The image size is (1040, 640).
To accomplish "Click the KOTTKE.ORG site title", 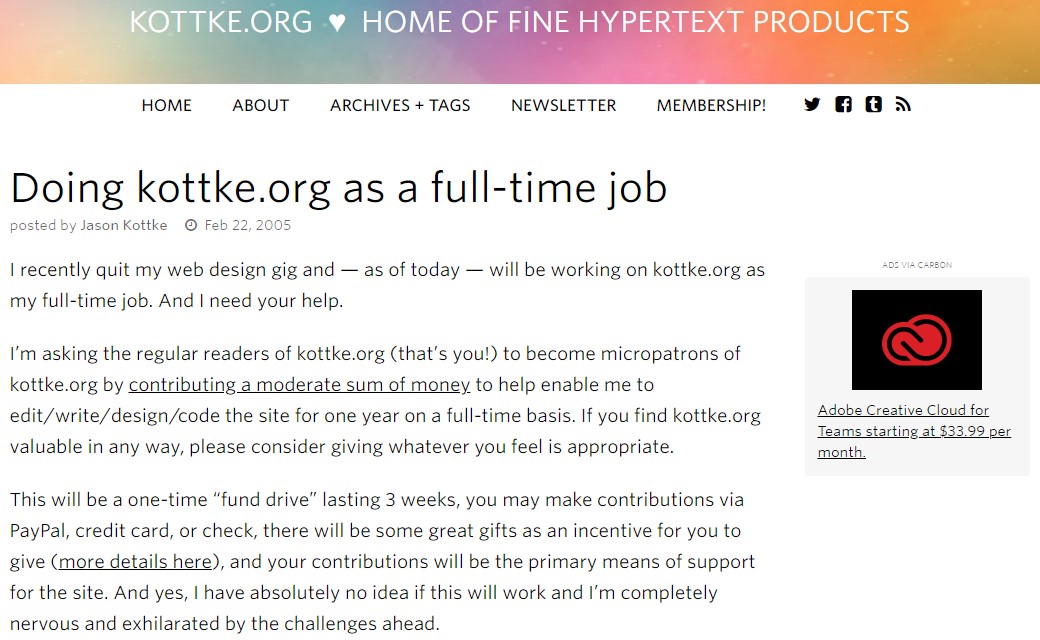I will tap(221, 22).
